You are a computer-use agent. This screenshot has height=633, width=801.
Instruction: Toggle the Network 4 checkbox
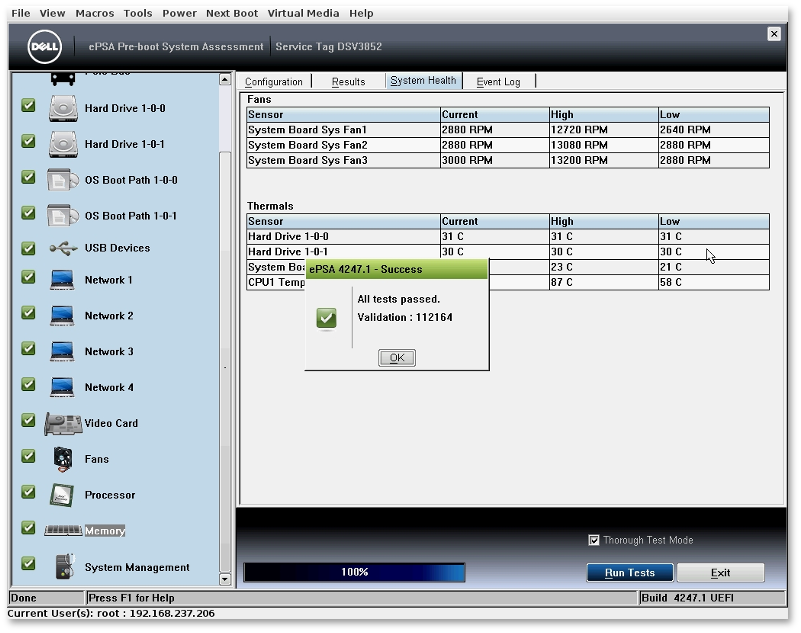pos(29,385)
